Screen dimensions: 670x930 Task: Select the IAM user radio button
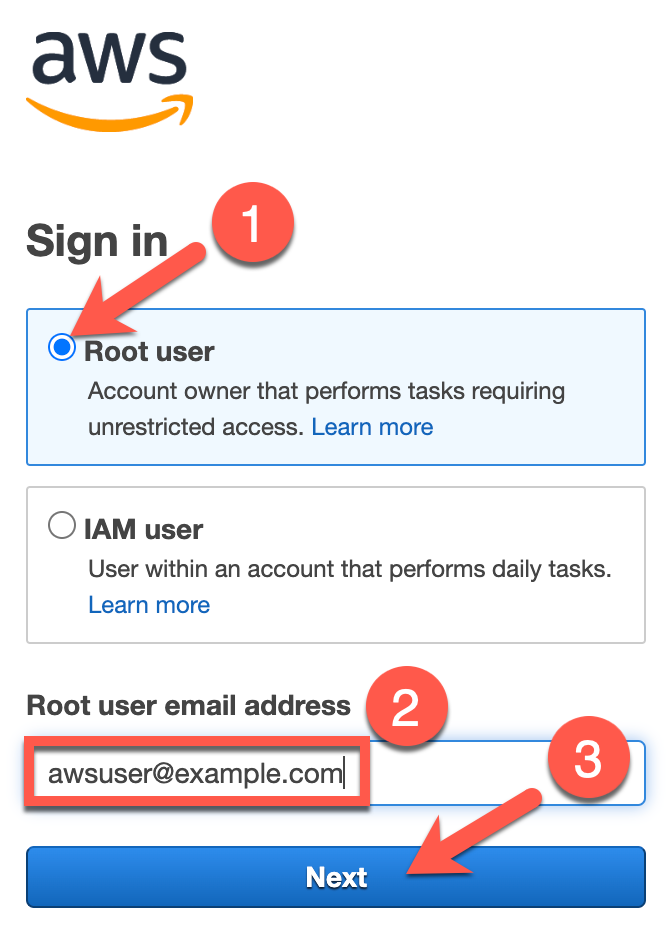pyautogui.click(x=61, y=525)
